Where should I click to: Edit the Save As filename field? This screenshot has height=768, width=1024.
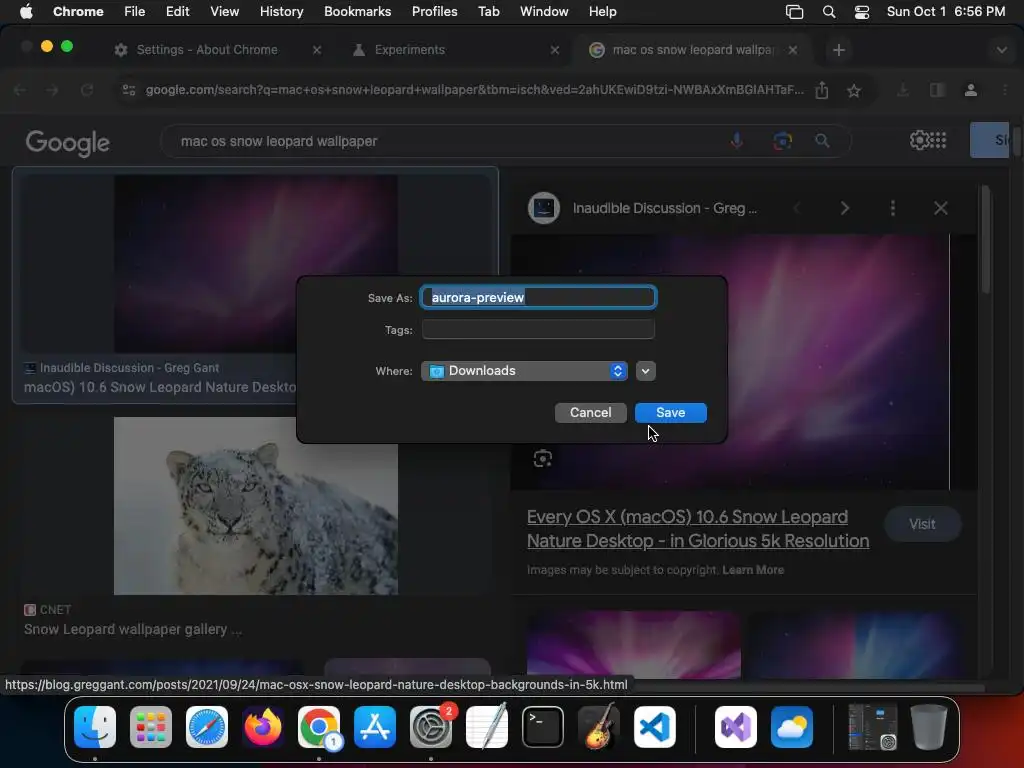tap(538, 297)
